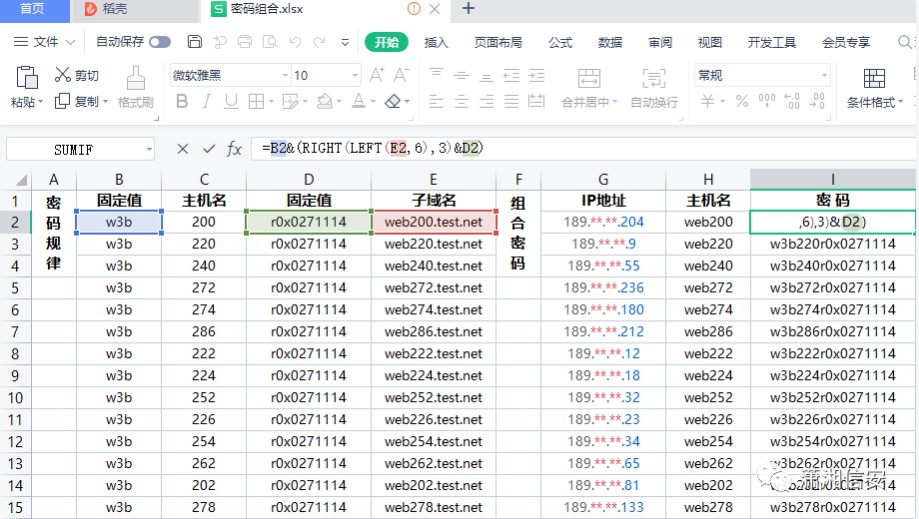The image size is (919, 519).
Task: Expand the quick access toolbar customize arrow
Action: (345, 42)
